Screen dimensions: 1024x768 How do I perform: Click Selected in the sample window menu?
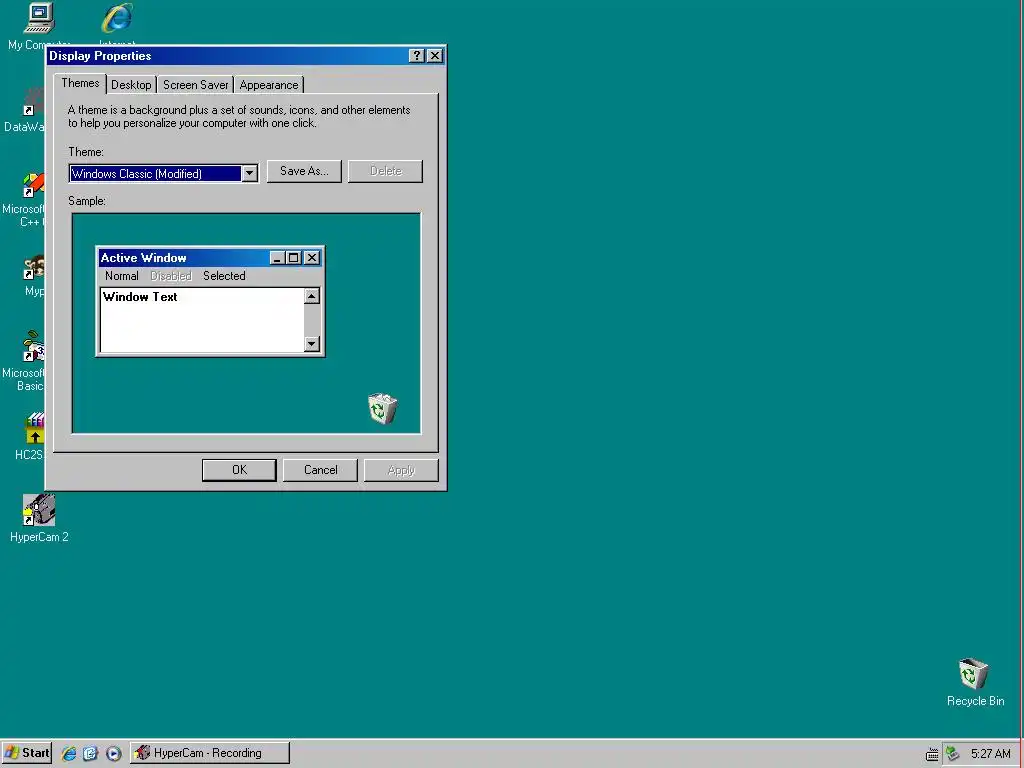click(224, 276)
